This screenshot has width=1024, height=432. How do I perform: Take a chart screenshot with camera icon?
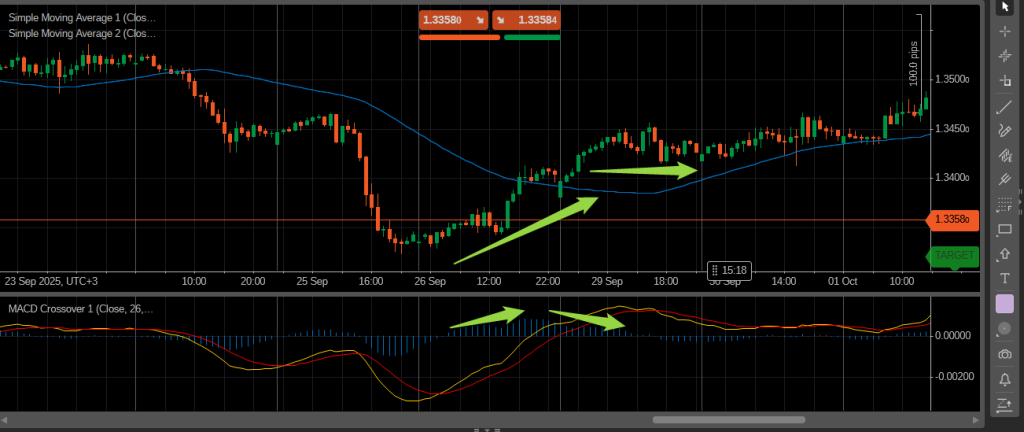1005,354
